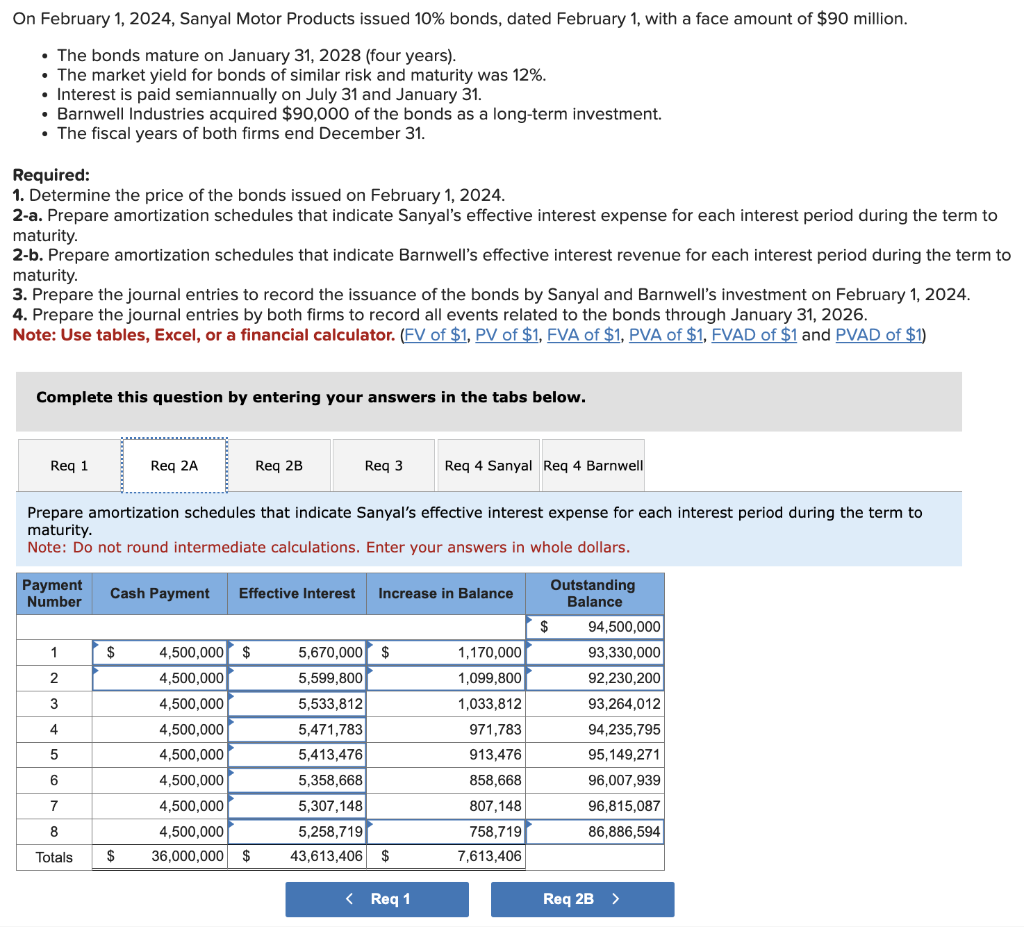Select payment 3 cash payment 4,500,000
Viewport: 1024px width, 927px height.
pos(160,704)
